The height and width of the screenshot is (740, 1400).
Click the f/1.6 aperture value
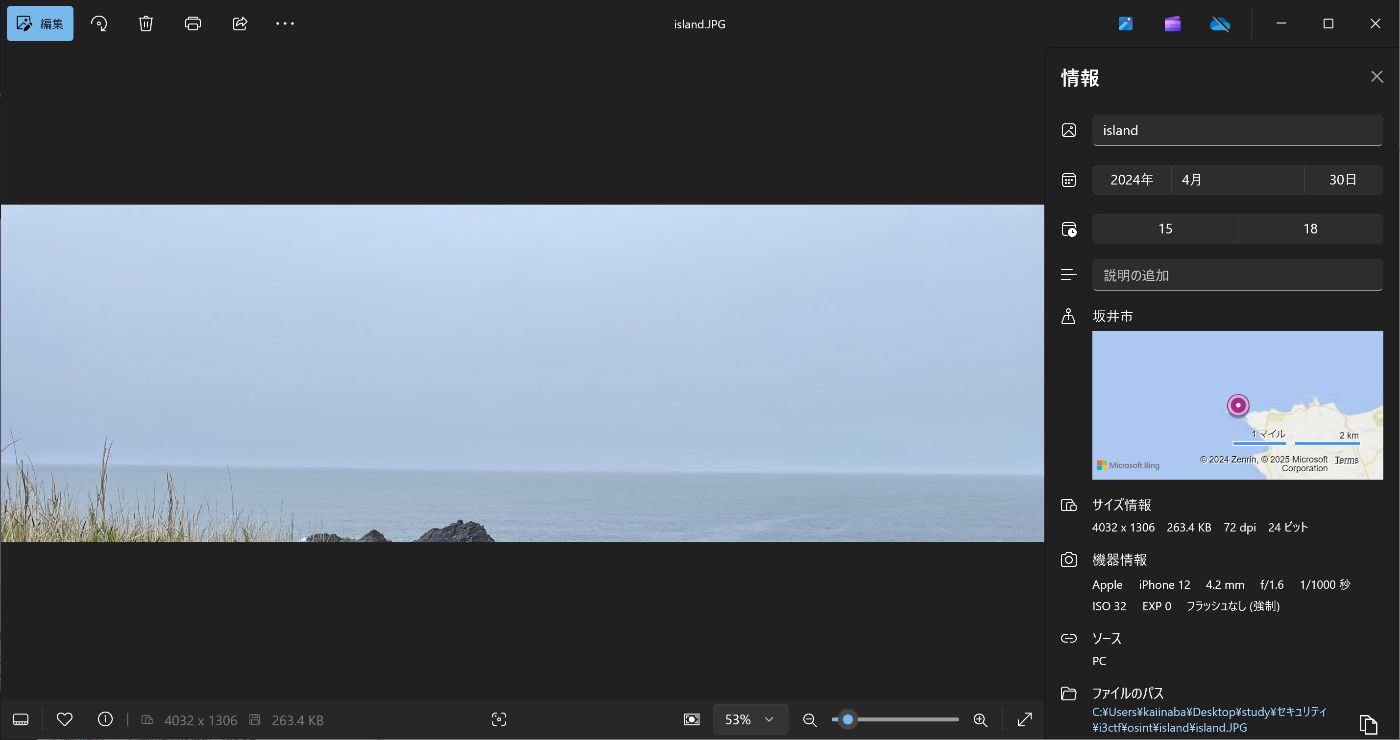click(x=1272, y=585)
